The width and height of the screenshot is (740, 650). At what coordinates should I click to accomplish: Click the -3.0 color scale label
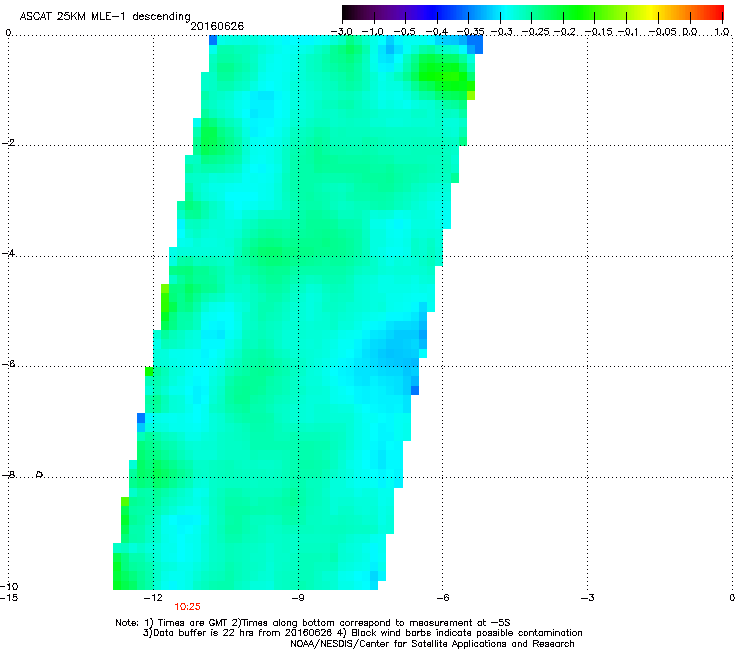[342, 32]
